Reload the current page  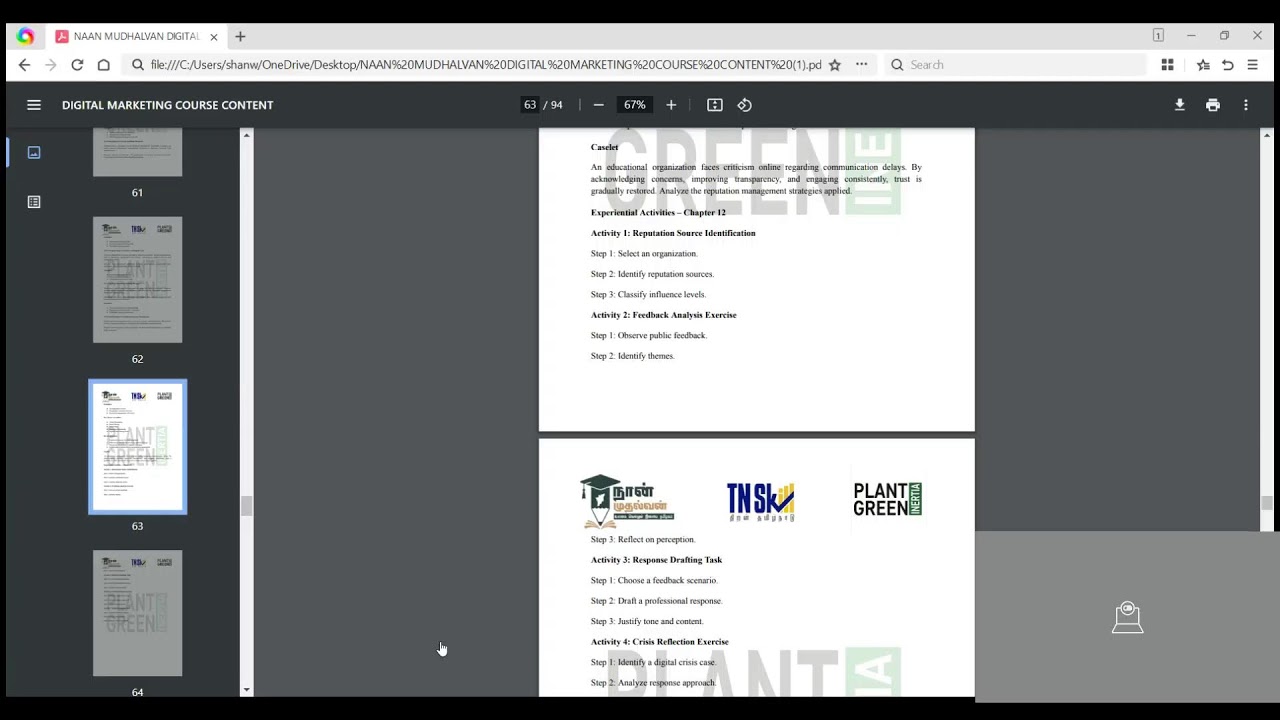[x=77, y=65]
